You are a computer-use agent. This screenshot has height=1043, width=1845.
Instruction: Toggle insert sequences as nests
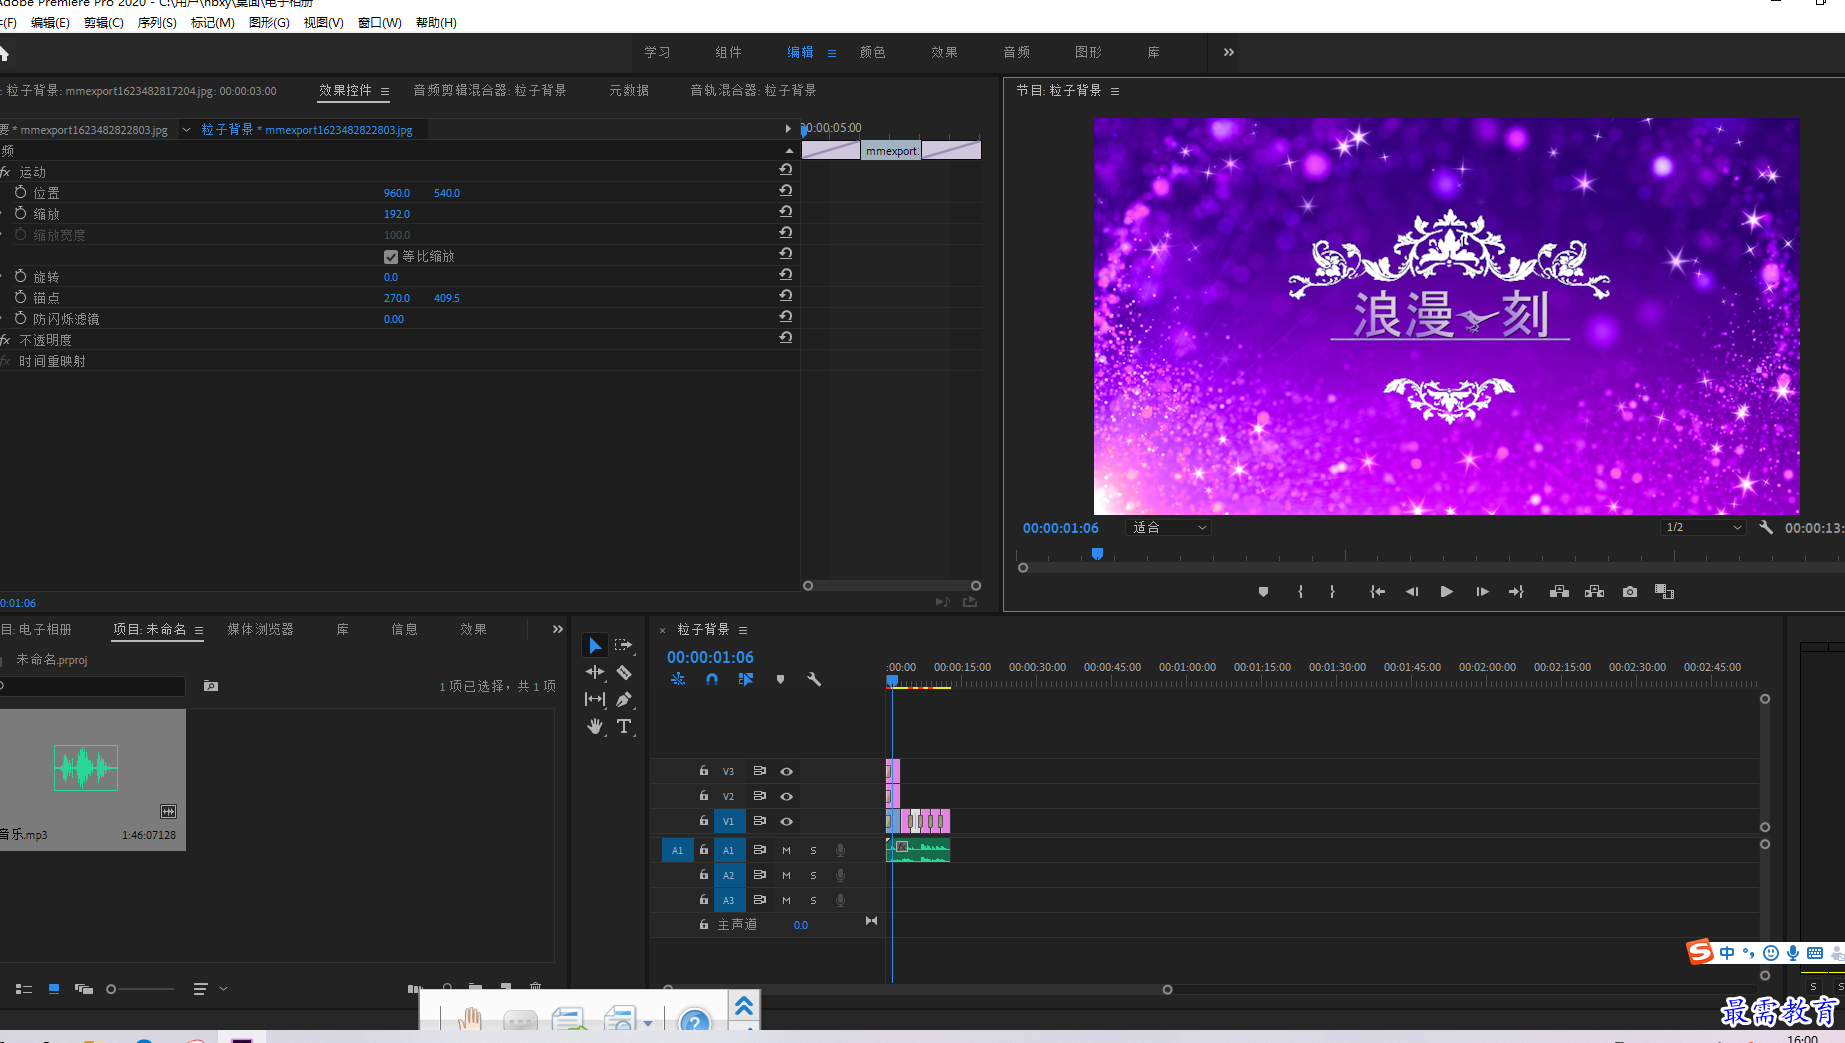(x=678, y=679)
